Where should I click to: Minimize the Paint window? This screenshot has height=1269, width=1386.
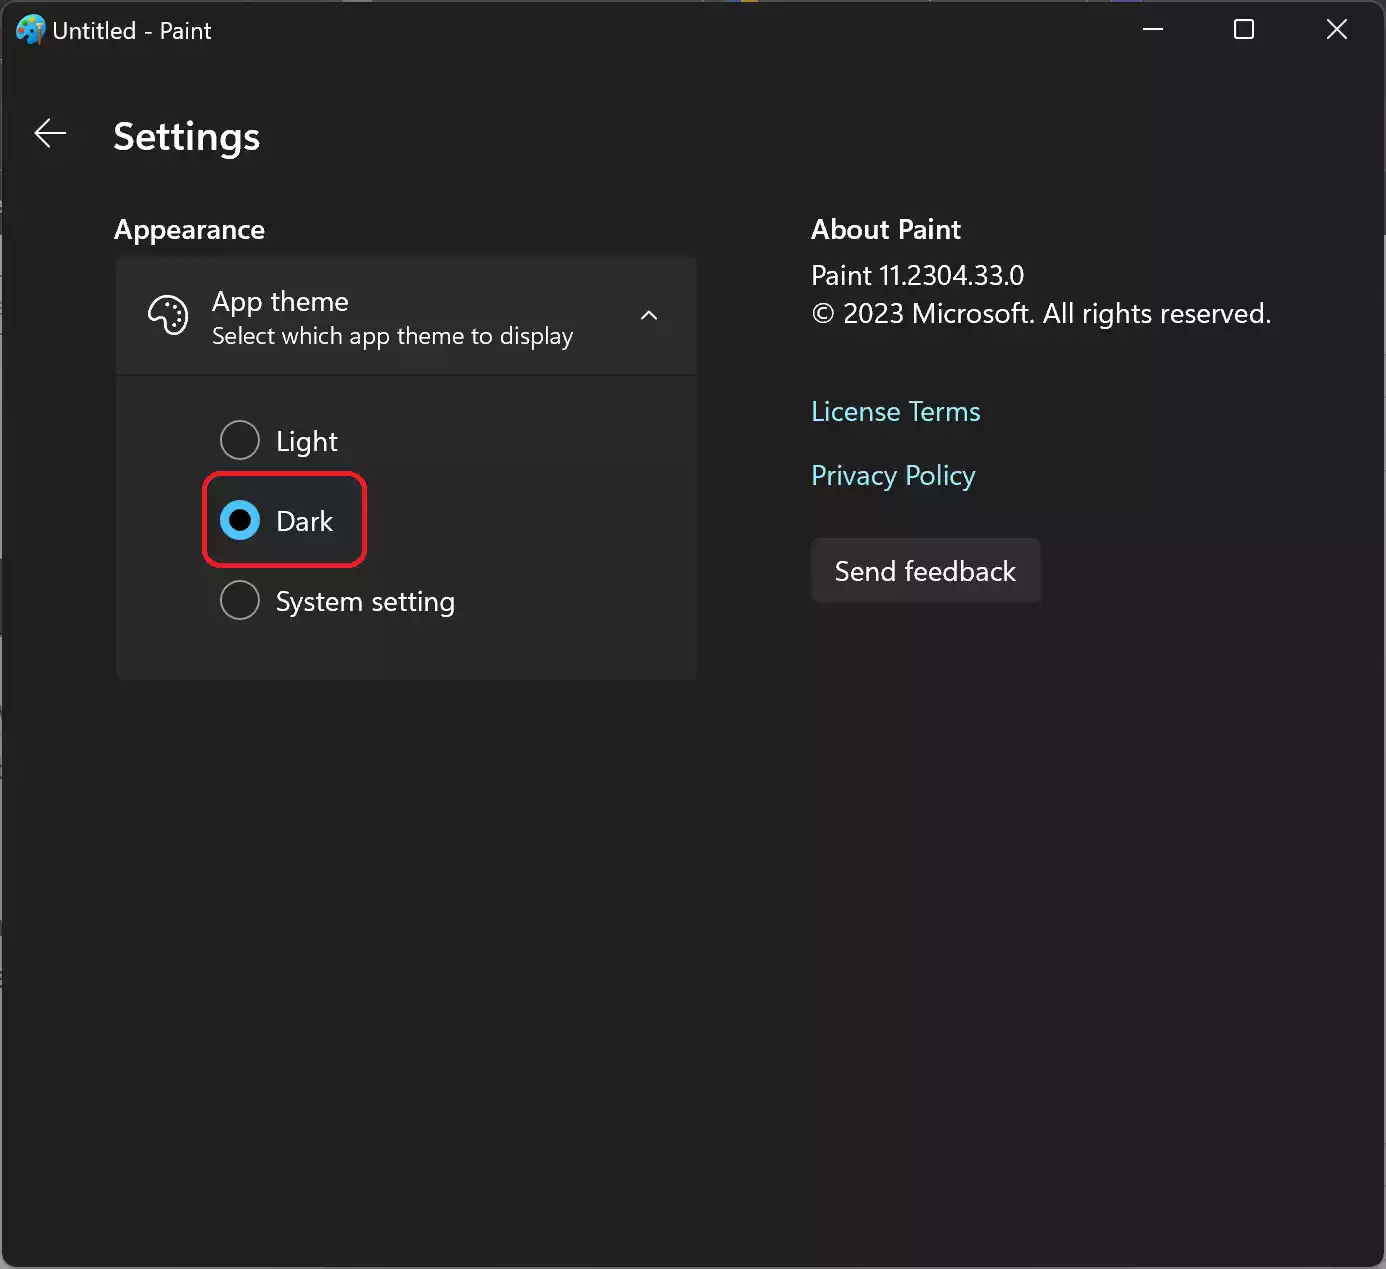1153,30
